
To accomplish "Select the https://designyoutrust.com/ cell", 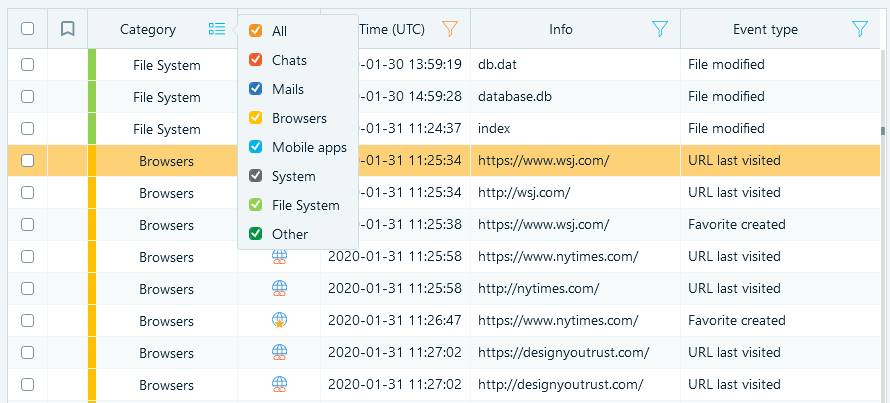I will (x=564, y=353).
